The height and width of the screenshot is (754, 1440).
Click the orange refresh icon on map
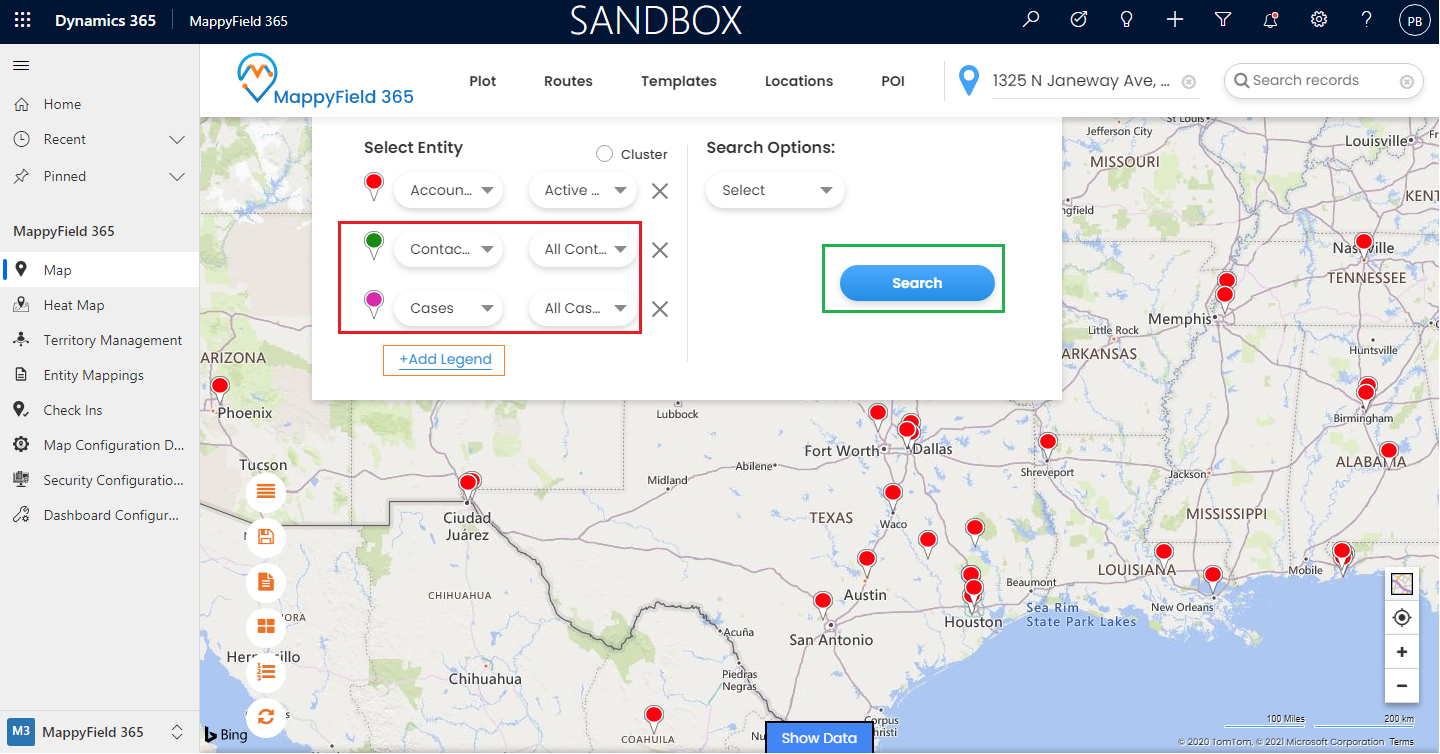click(266, 716)
